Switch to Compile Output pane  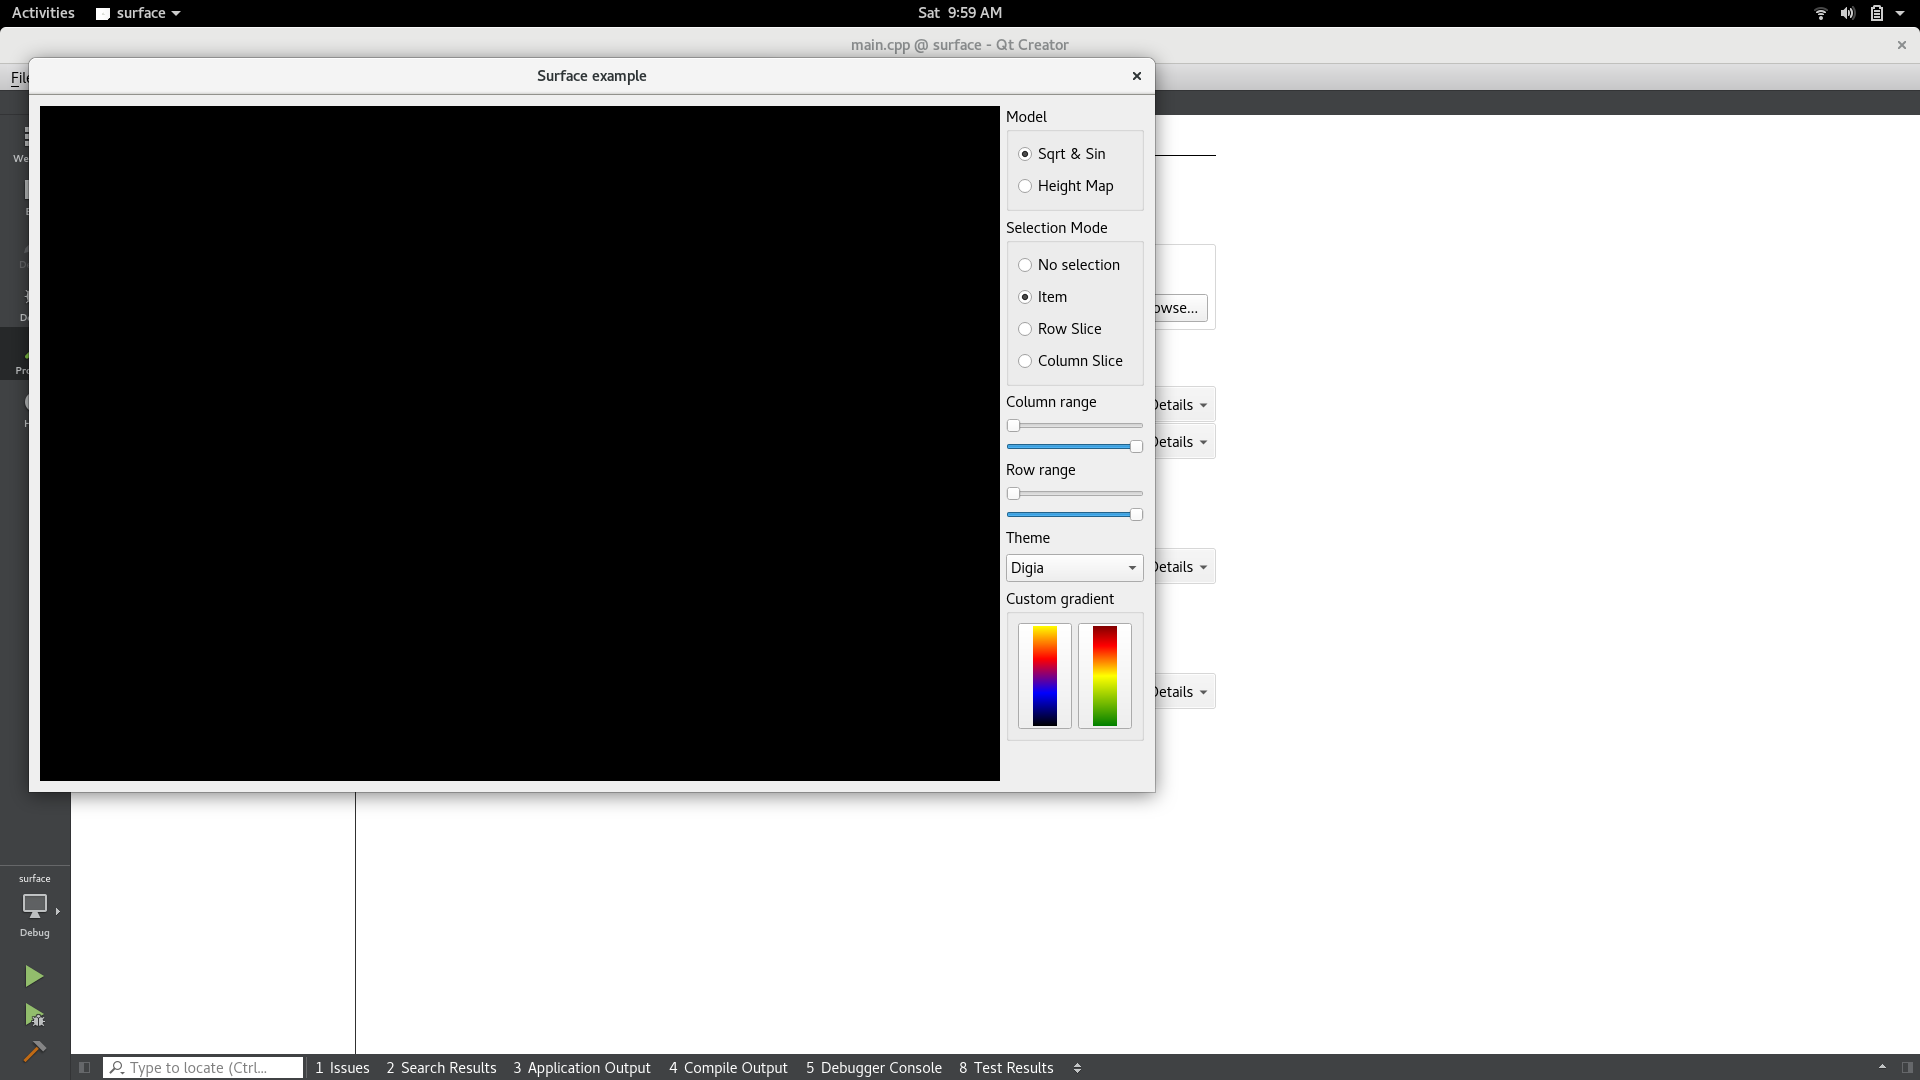coord(728,1068)
